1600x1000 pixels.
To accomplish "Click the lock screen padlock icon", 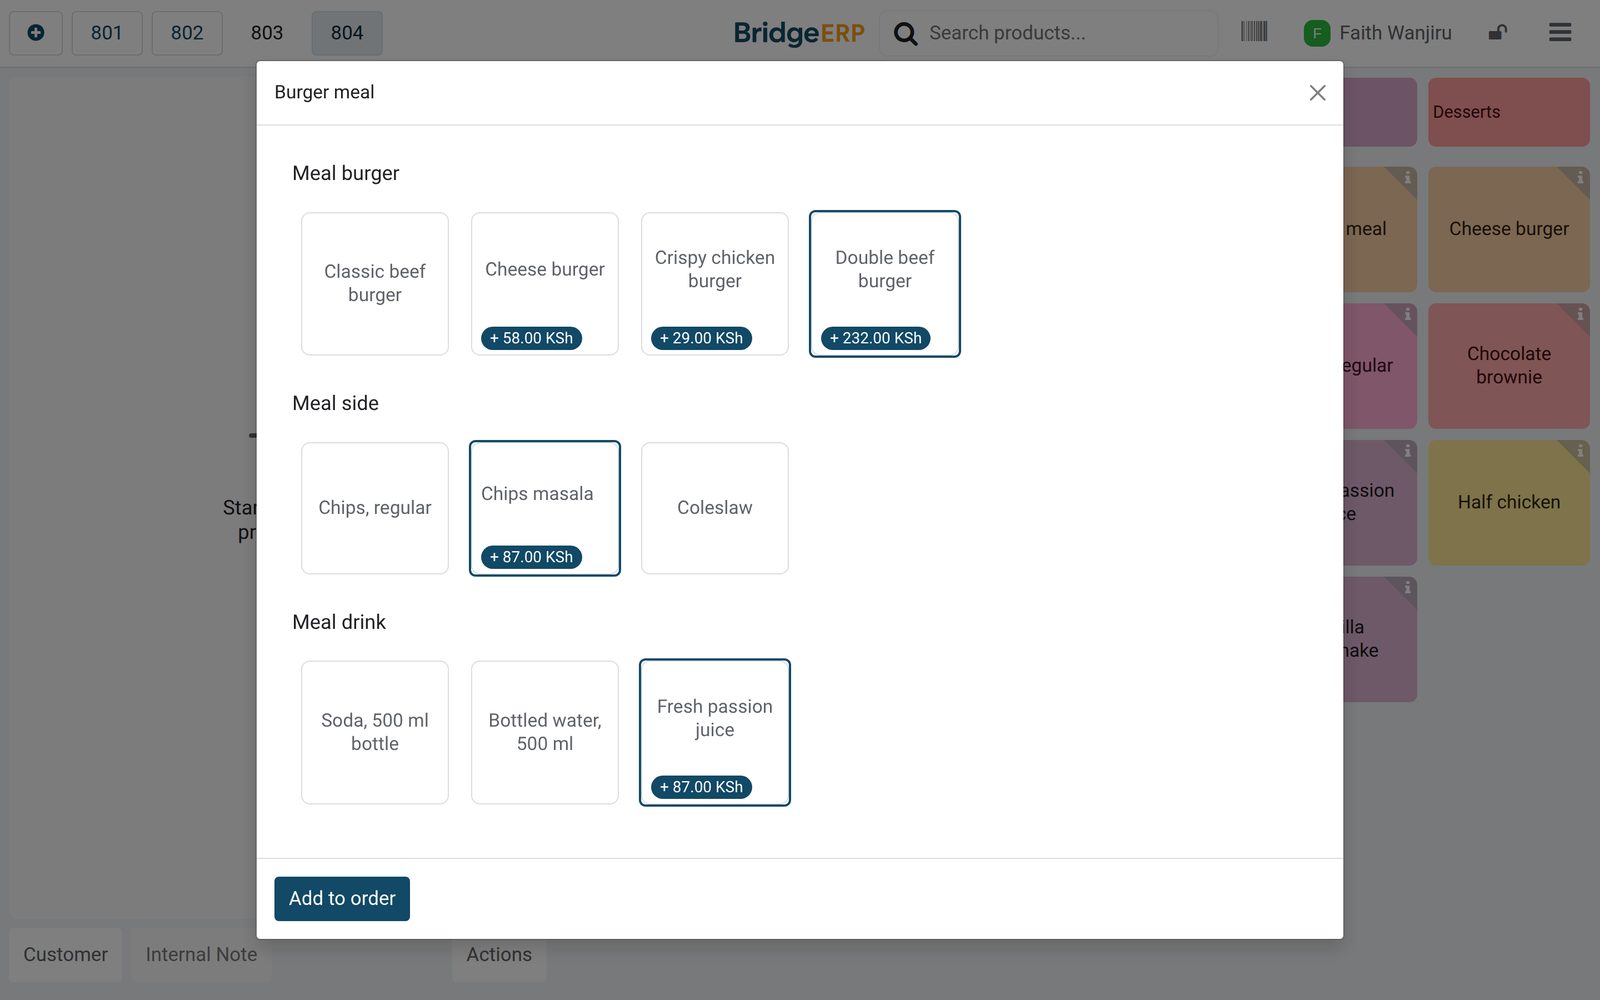I will coord(1497,32).
